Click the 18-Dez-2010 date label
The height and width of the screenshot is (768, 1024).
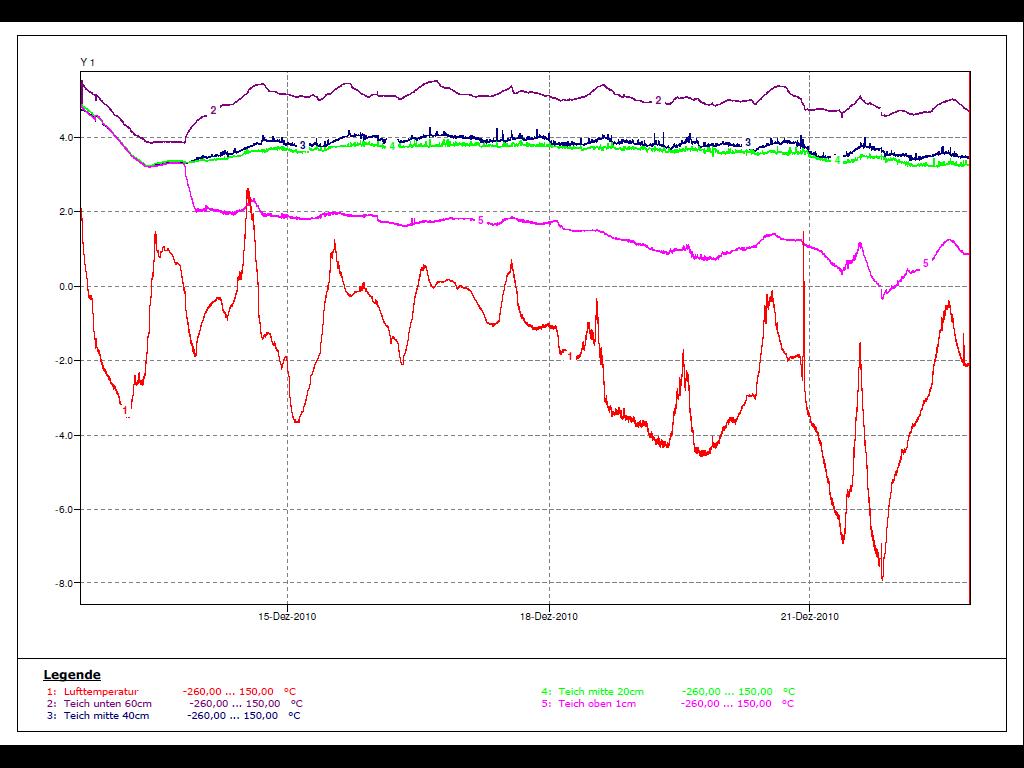click(549, 617)
